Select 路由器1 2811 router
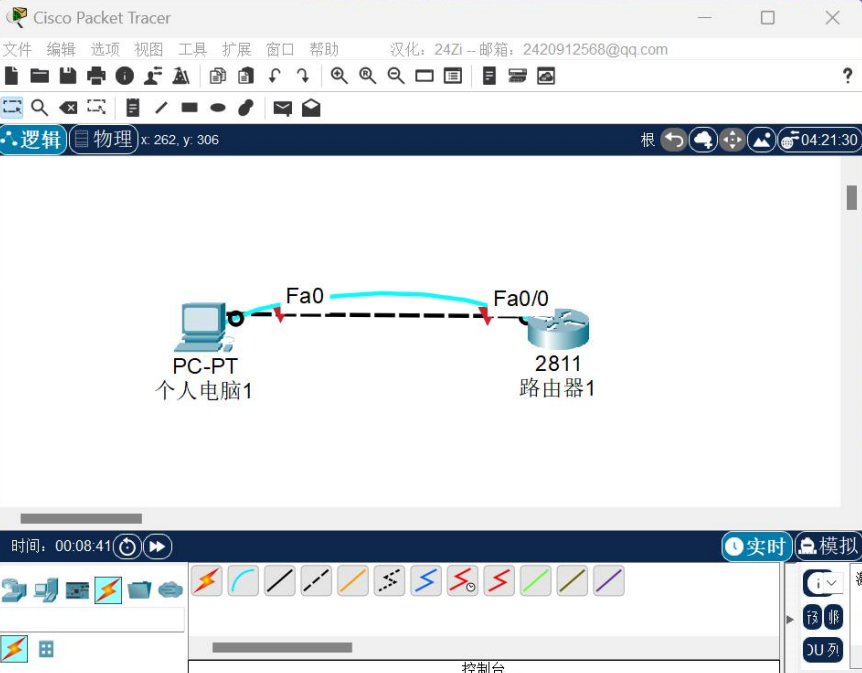The height and width of the screenshot is (673, 862). tap(558, 329)
